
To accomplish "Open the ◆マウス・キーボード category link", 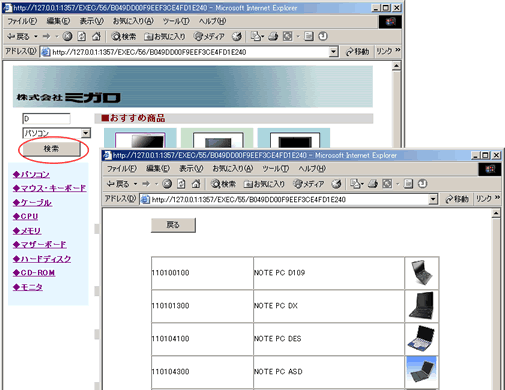I will click(49, 188).
